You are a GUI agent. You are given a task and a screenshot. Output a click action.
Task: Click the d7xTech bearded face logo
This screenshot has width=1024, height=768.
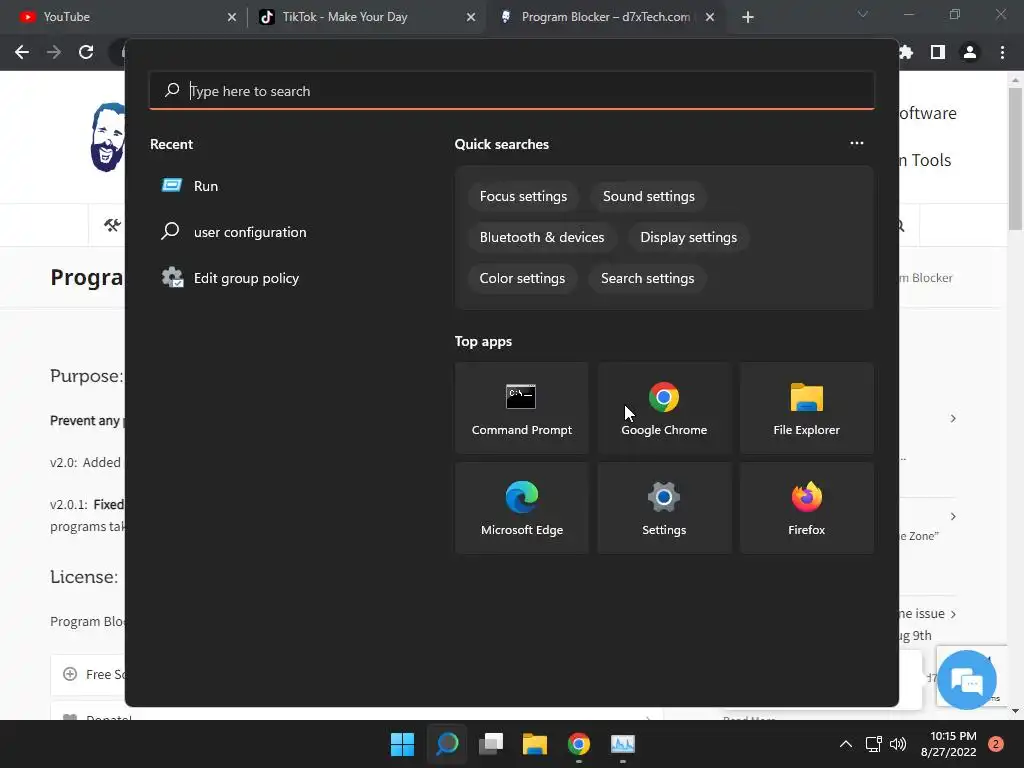pos(108,137)
